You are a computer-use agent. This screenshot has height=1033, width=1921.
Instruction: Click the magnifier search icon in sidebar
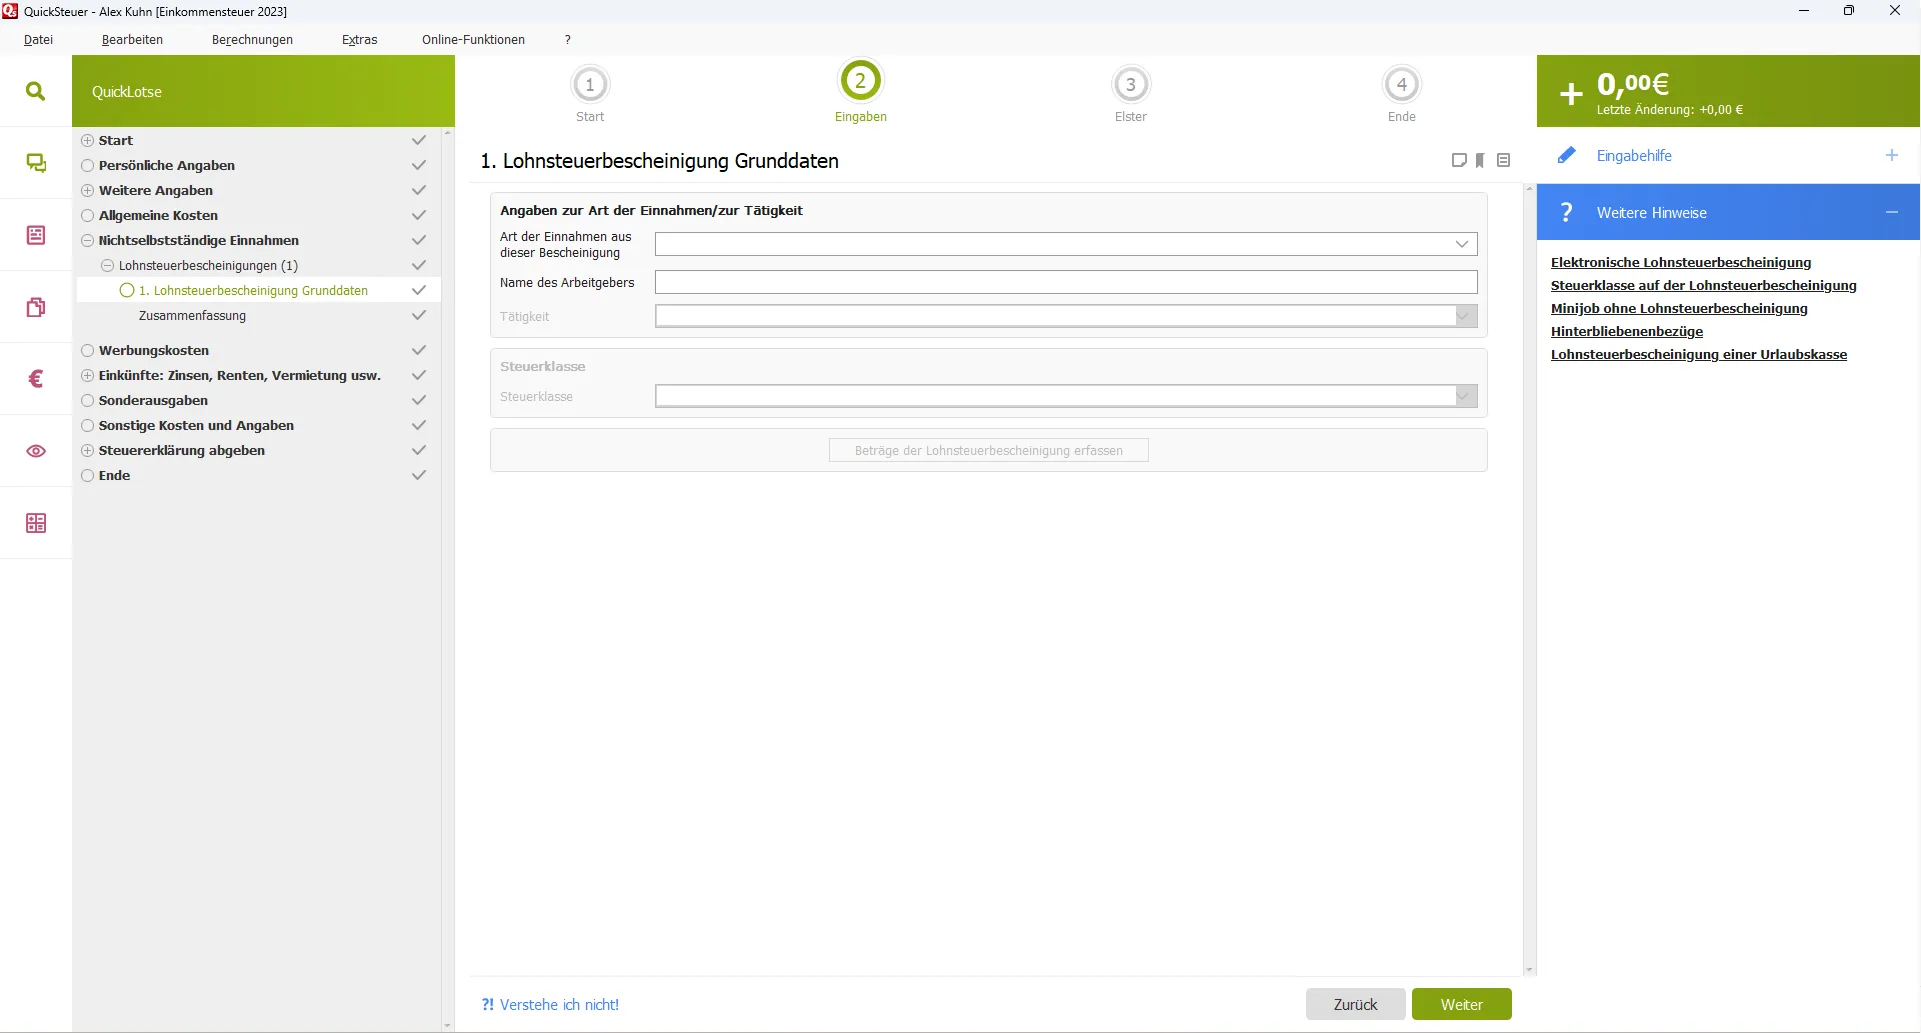tap(36, 91)
